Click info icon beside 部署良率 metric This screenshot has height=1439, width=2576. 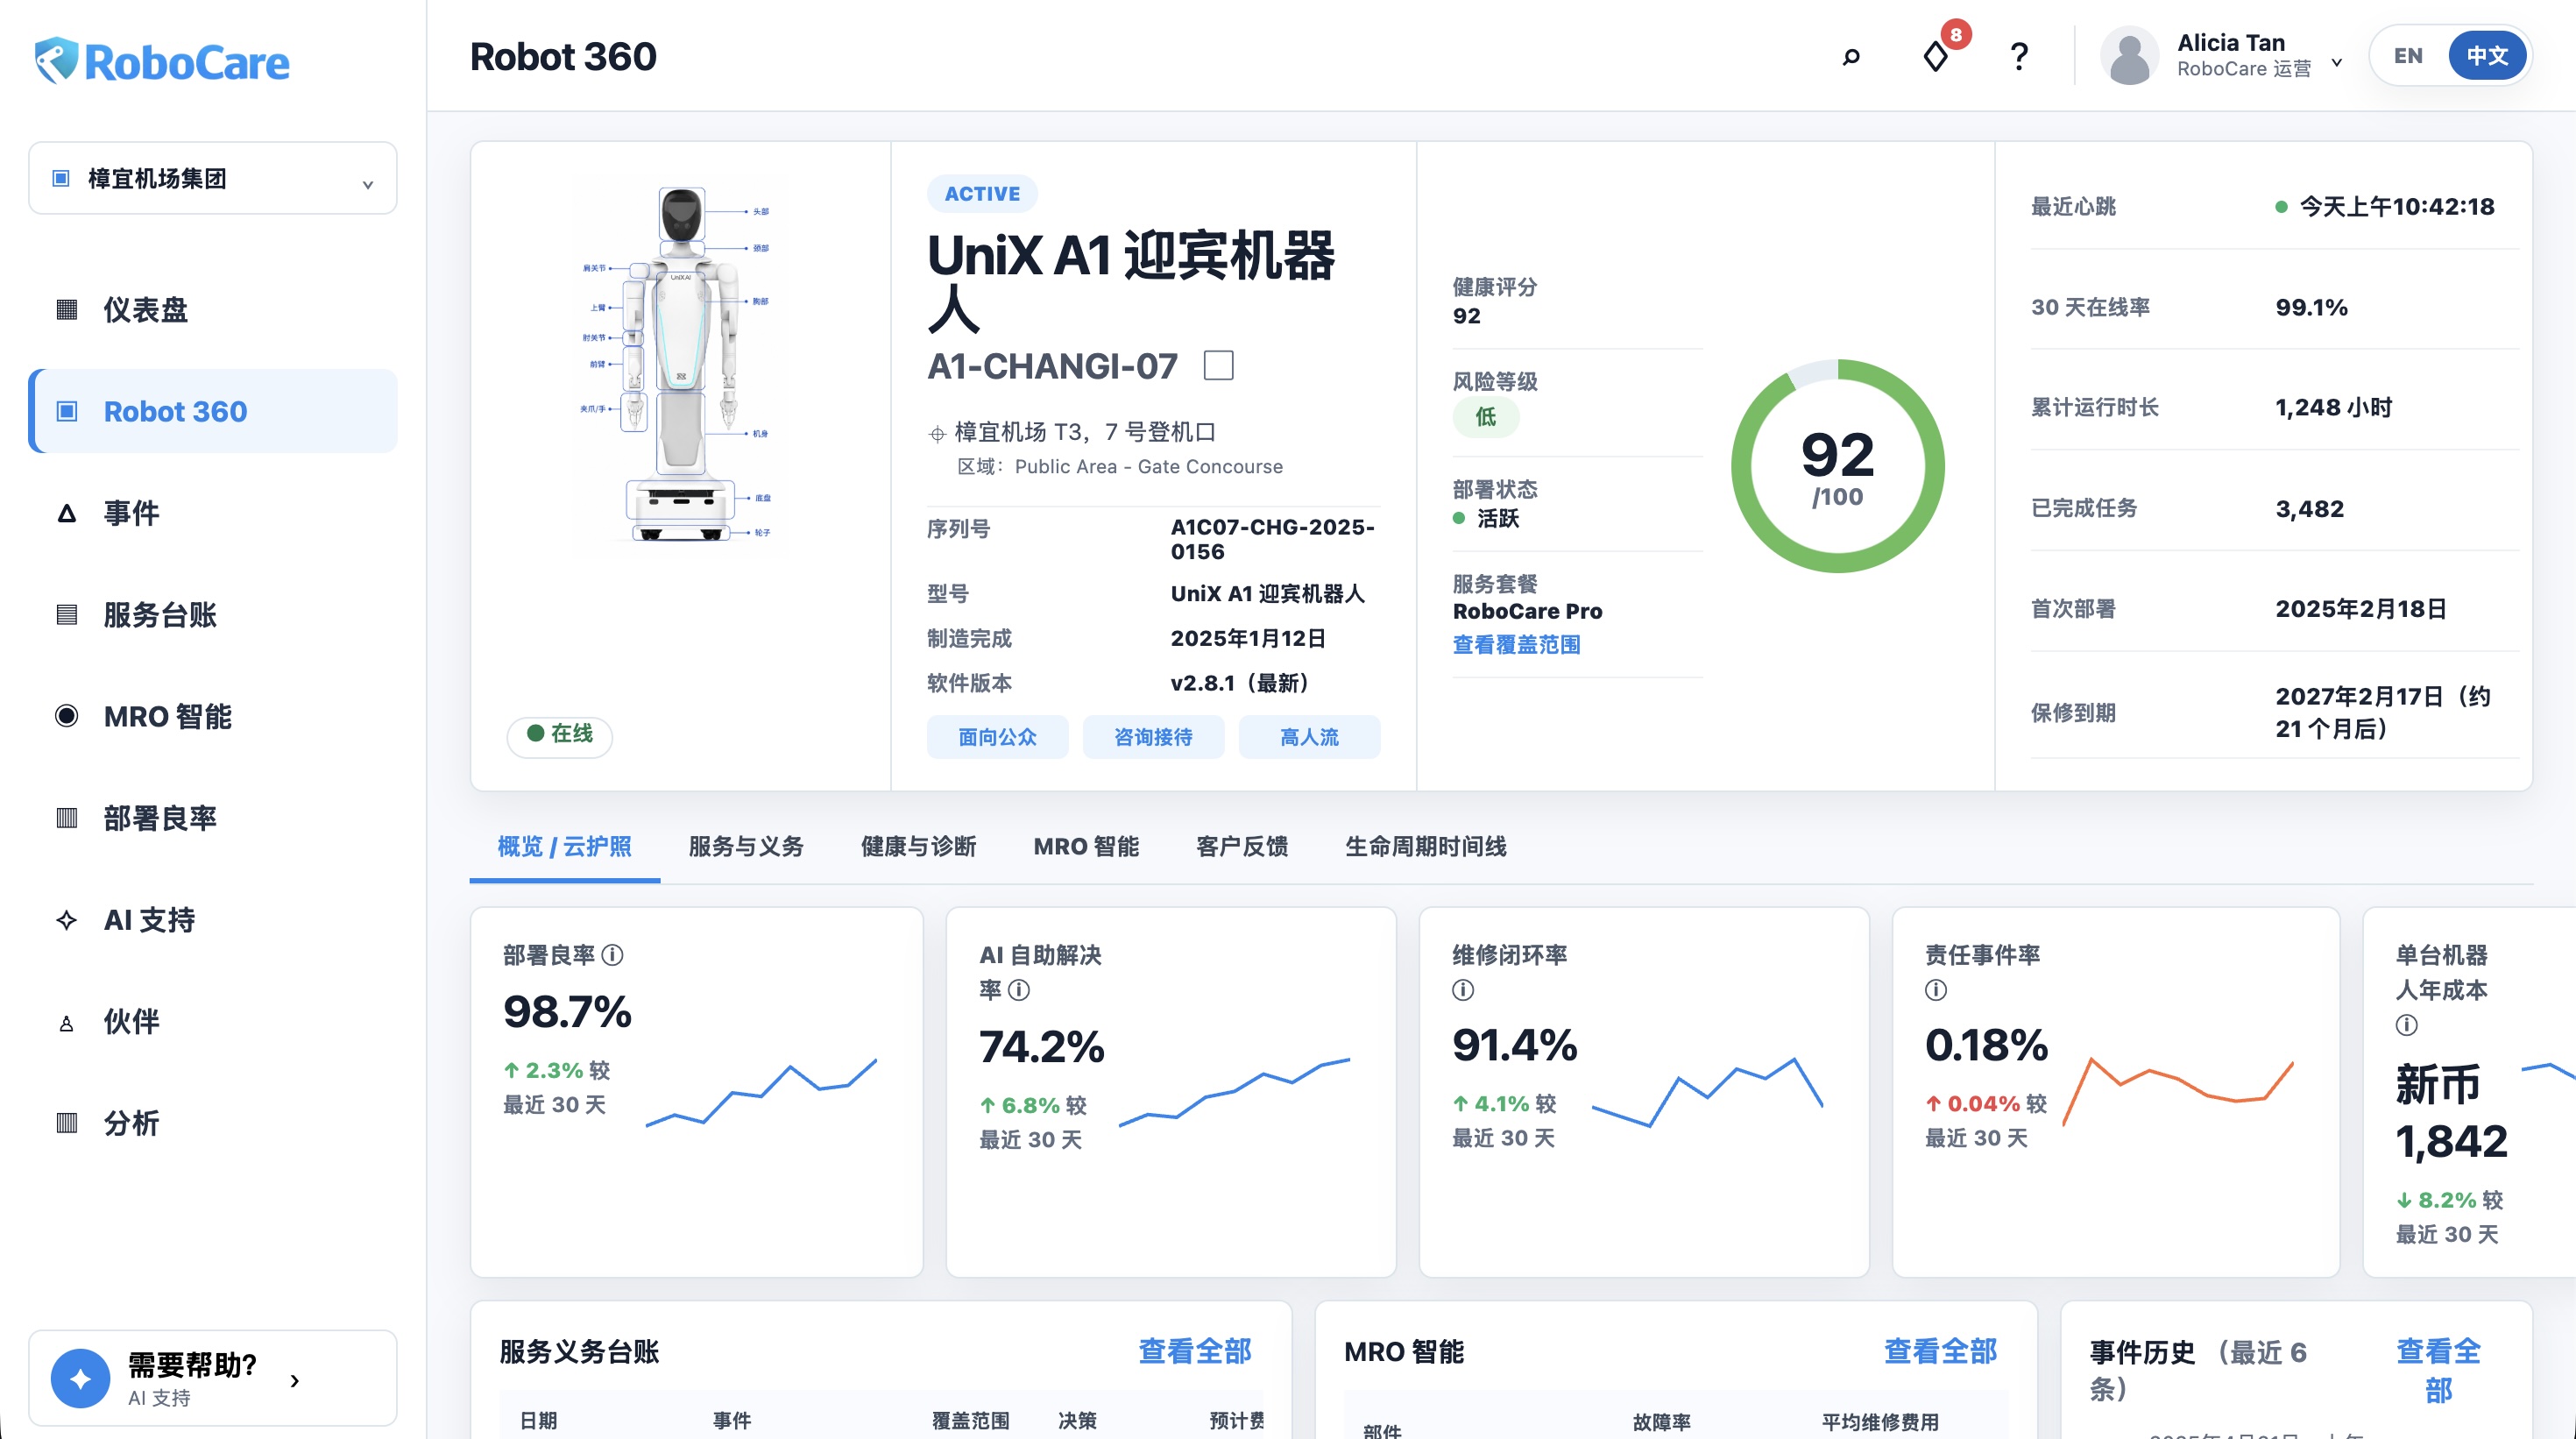613,955
